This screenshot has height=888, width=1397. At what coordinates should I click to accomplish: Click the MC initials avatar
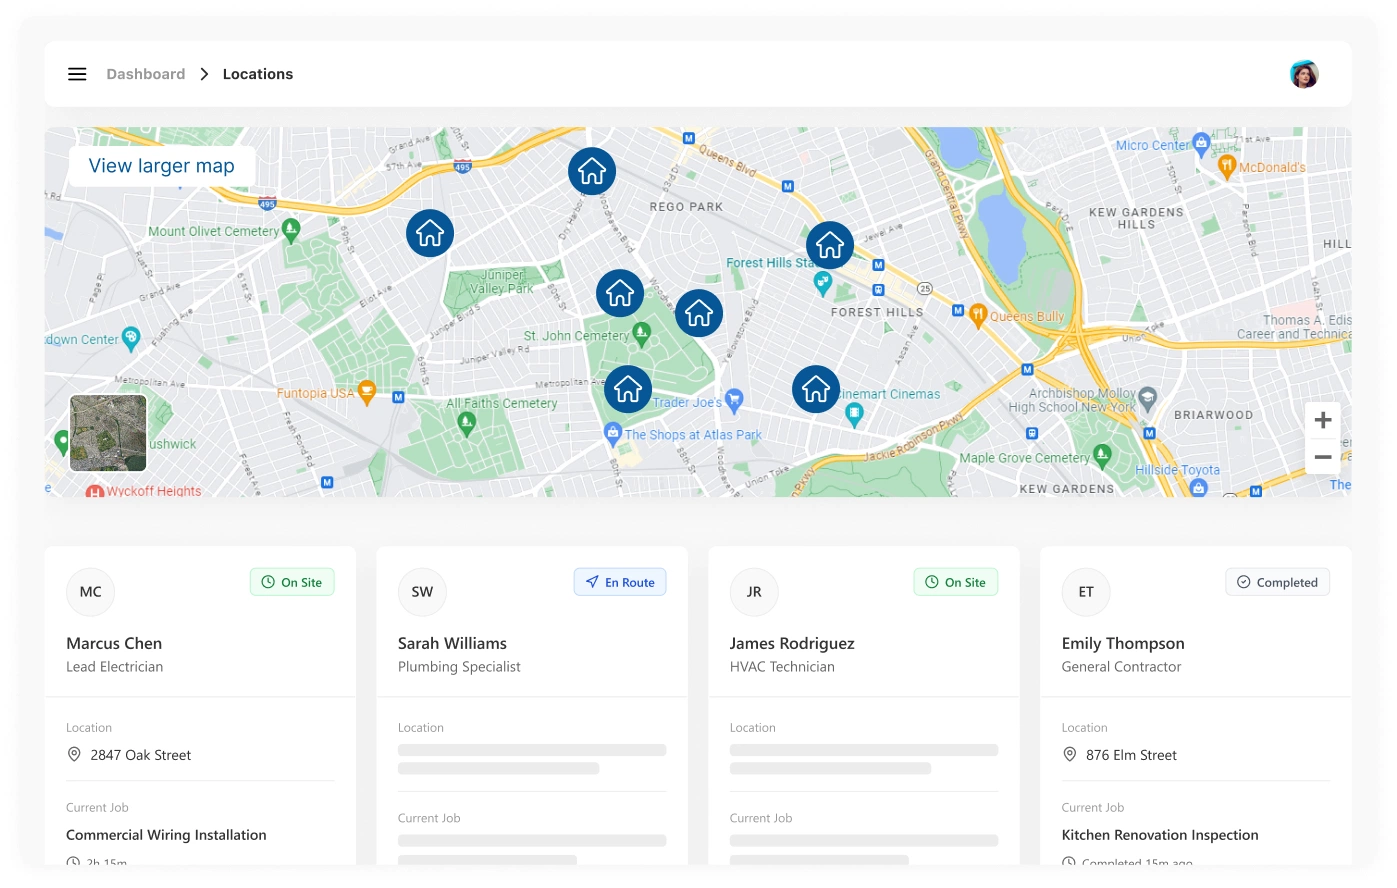[x=91, y=592]
